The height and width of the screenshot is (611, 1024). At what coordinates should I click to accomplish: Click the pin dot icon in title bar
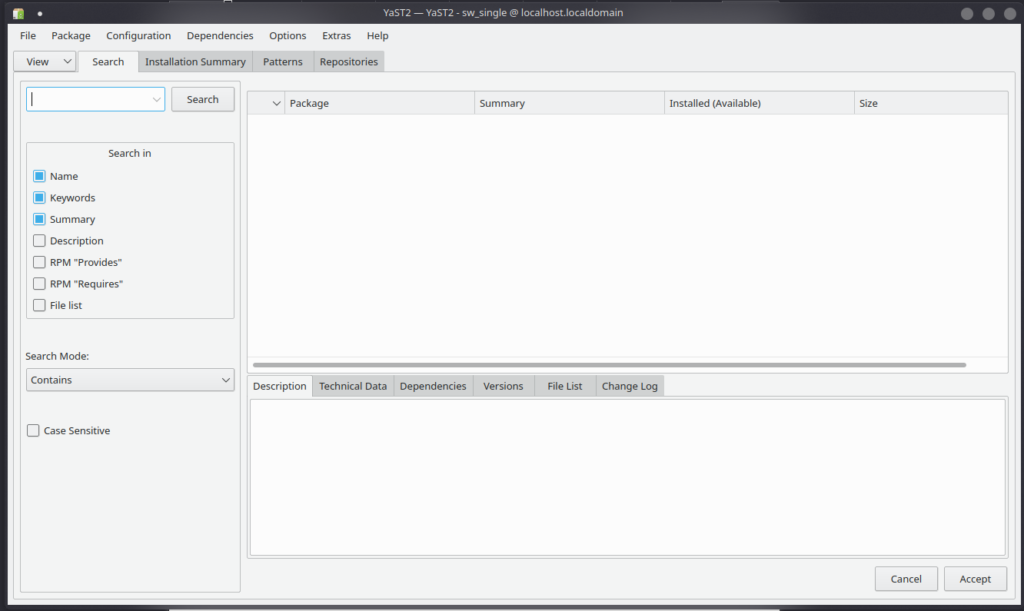click(40, 13)
